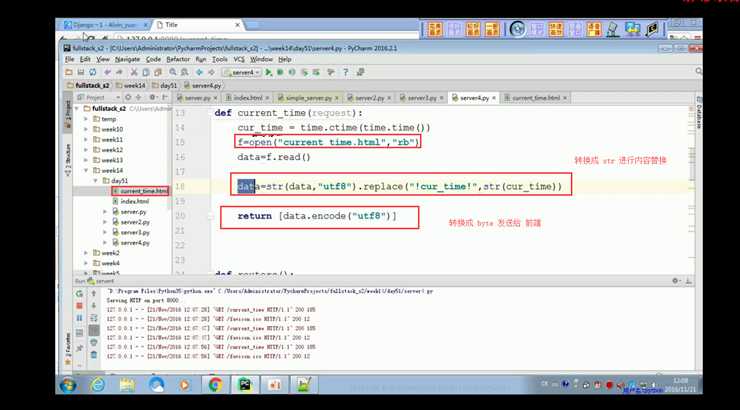Toggle the Structure tool window side button
Image resolution: width=740 pixels, height=410 pixels.
tap(67, 160)
